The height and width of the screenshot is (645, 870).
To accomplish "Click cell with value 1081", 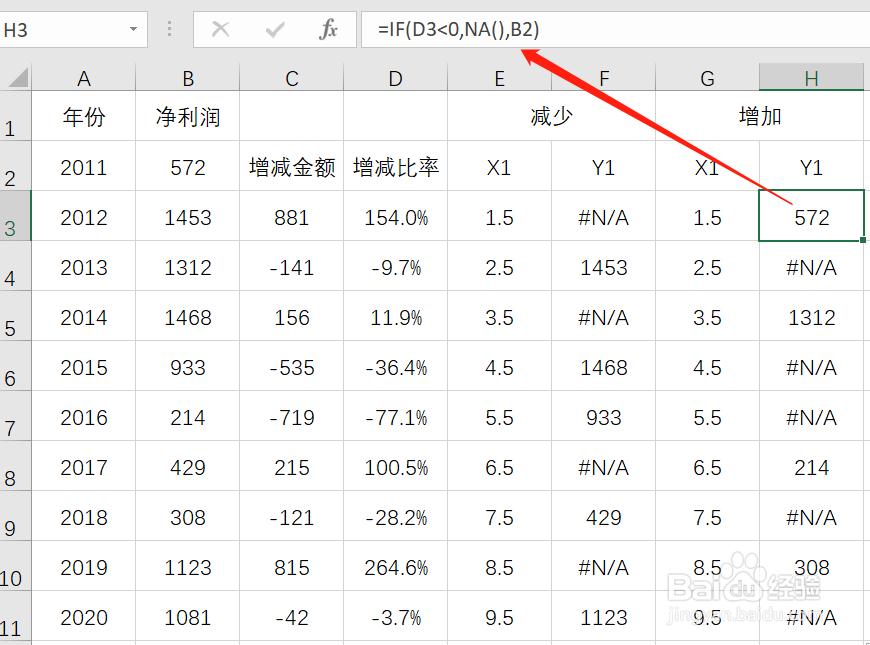I will pos(188,617).
